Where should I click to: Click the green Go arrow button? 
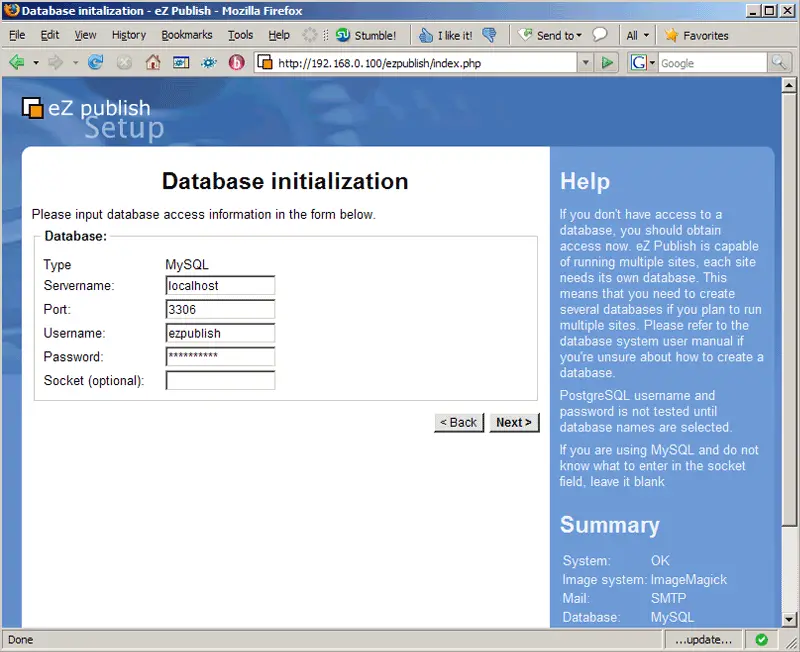point(607,63)
